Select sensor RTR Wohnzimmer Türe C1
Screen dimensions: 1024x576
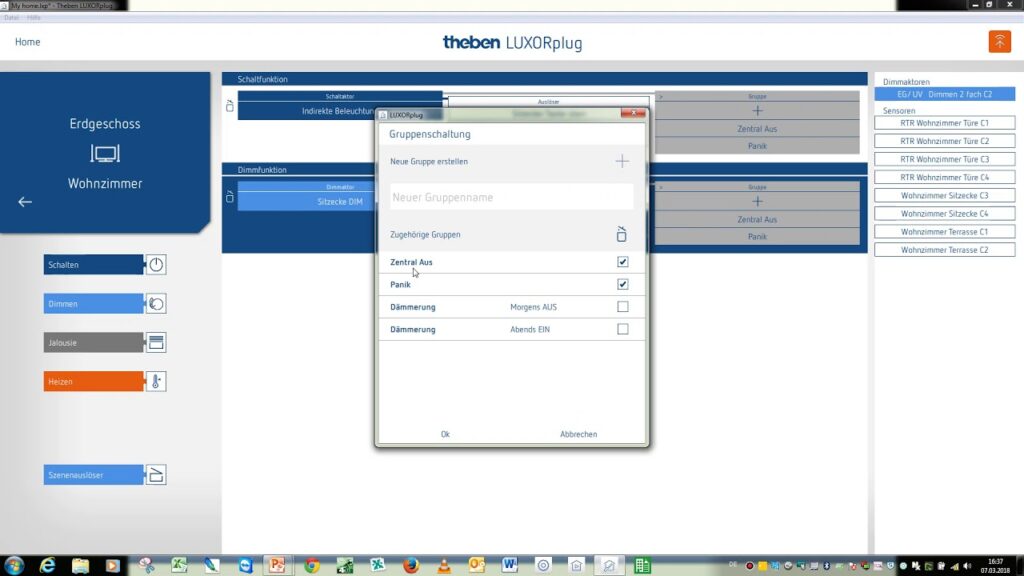(x=944, y=123)
